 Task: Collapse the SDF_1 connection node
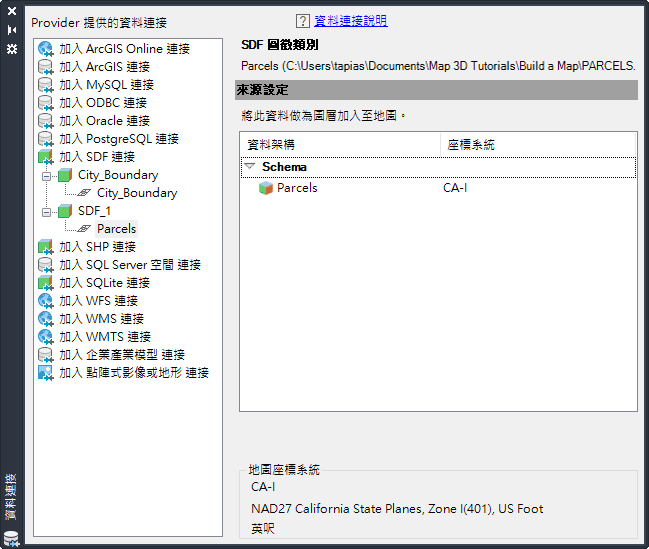pos(46,212)
